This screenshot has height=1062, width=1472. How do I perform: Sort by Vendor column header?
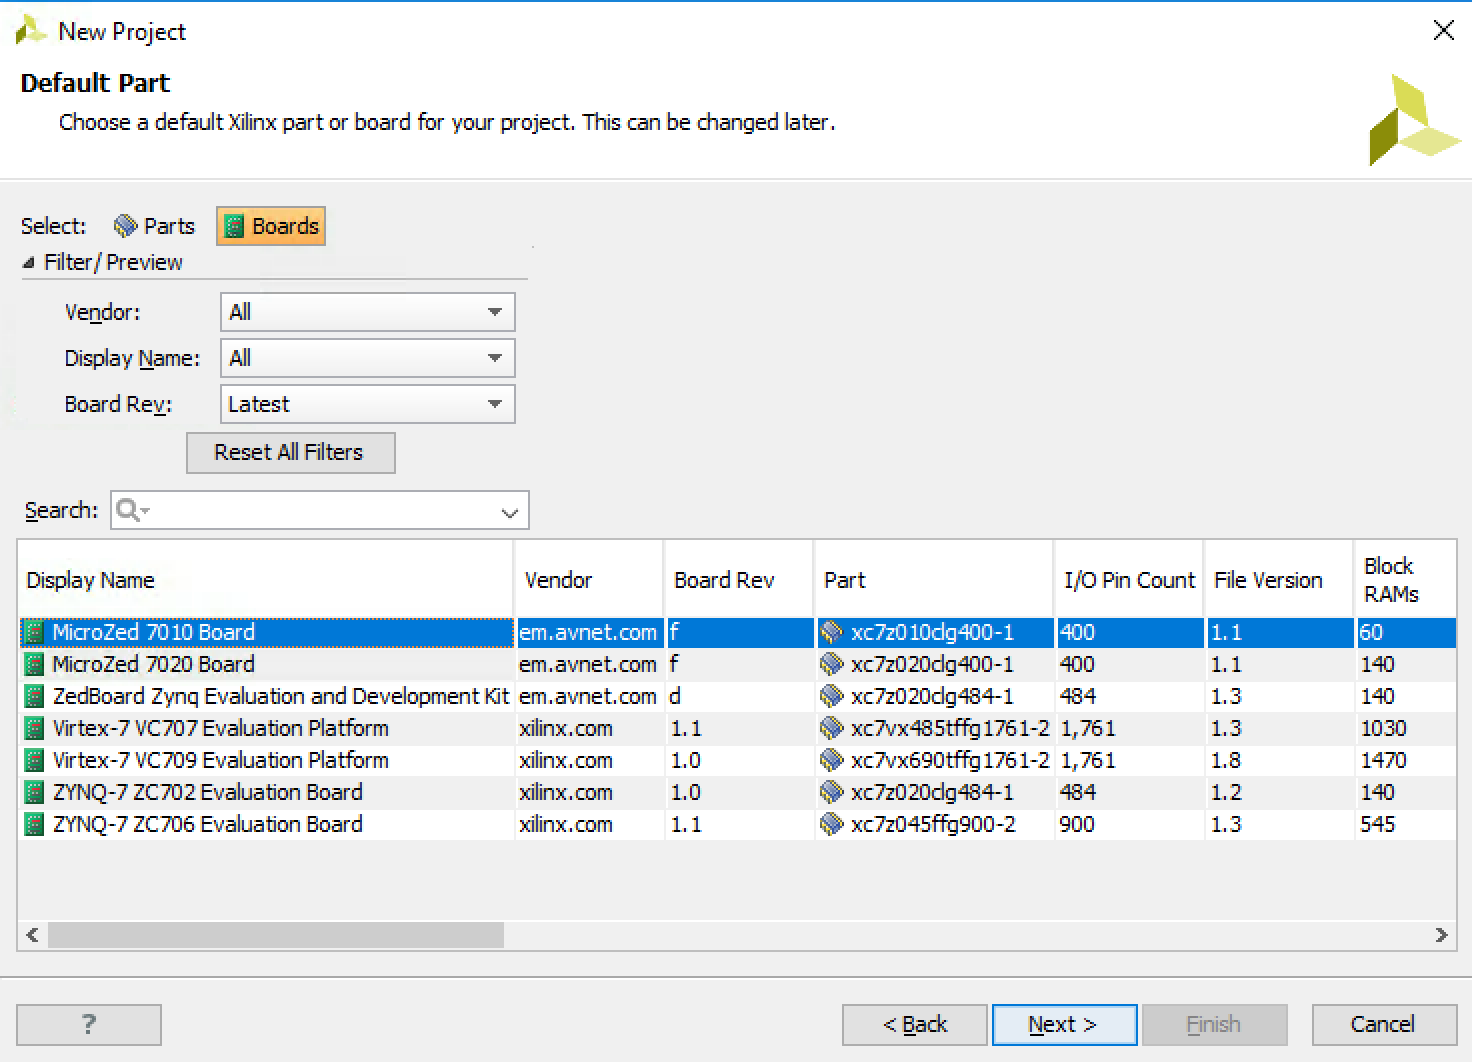click(589, 580)
